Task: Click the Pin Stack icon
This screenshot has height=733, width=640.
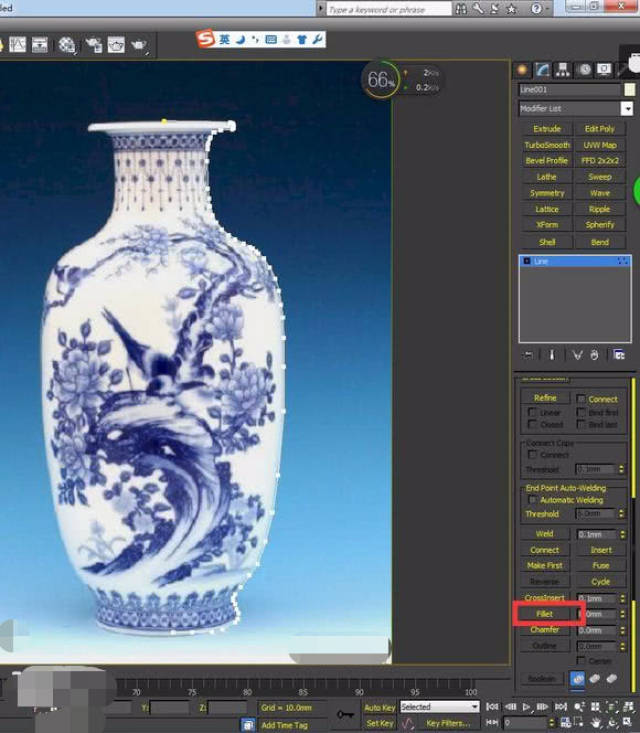Action: point(528,354)
